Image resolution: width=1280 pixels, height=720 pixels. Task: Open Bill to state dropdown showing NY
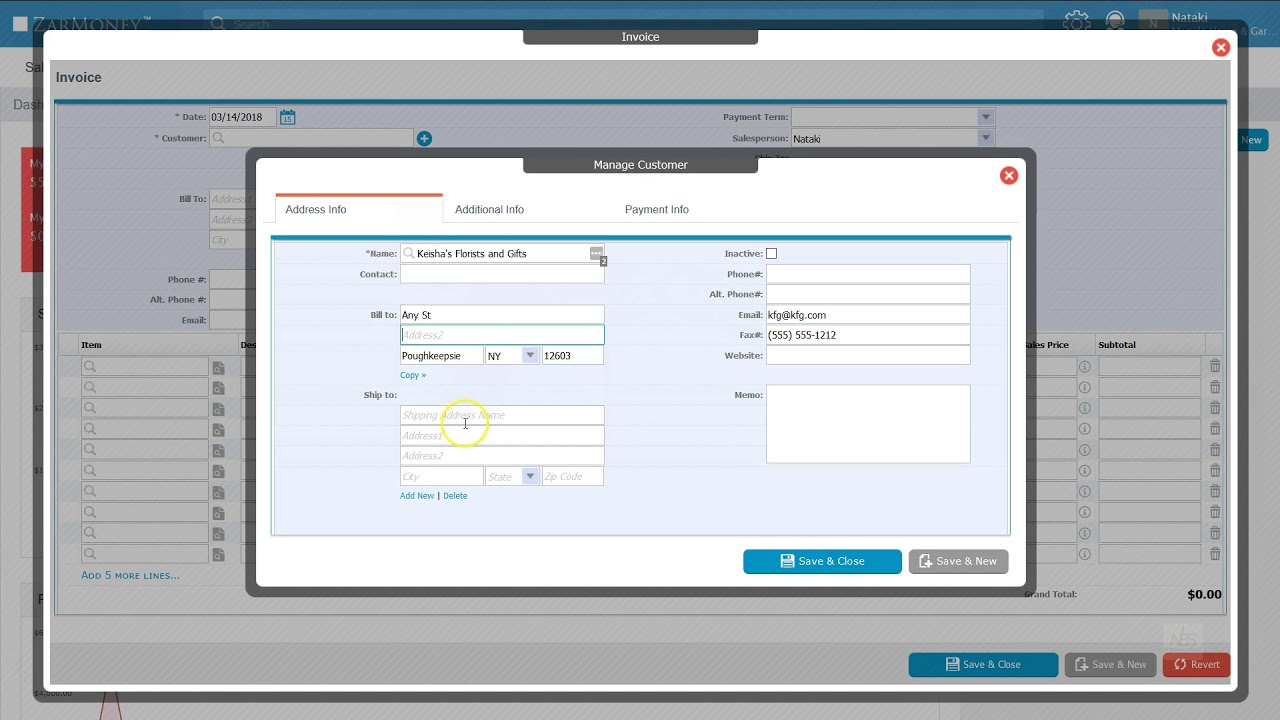point(530,355)
